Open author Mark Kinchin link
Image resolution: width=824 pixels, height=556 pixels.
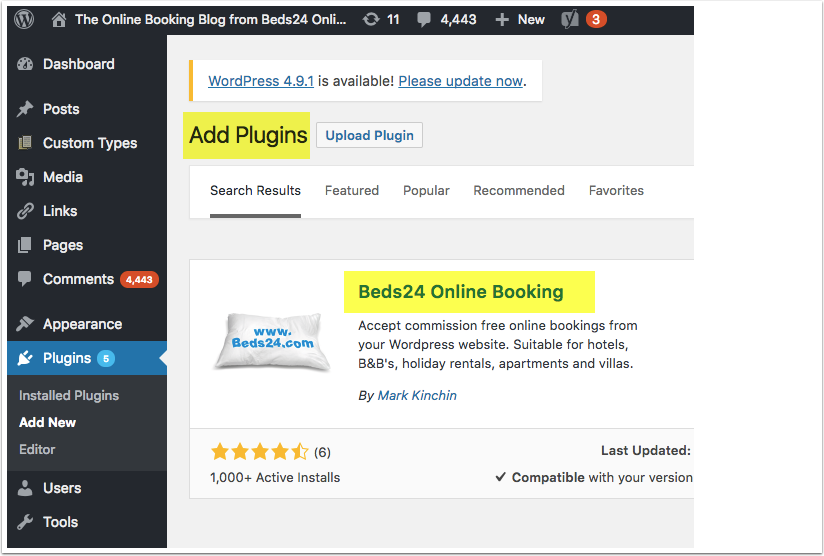(417, 395)
